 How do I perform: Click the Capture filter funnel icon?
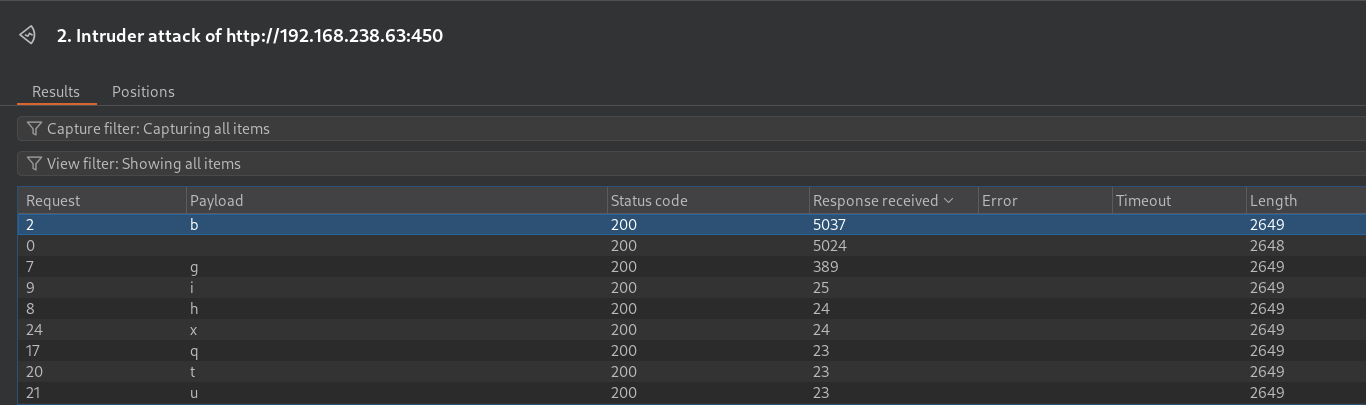[35, 129]
